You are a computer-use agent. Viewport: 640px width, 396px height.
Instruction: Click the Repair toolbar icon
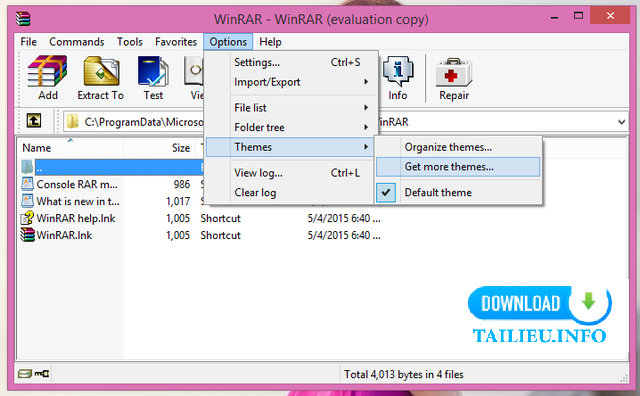pyautogui.click(x=454, y=72)
